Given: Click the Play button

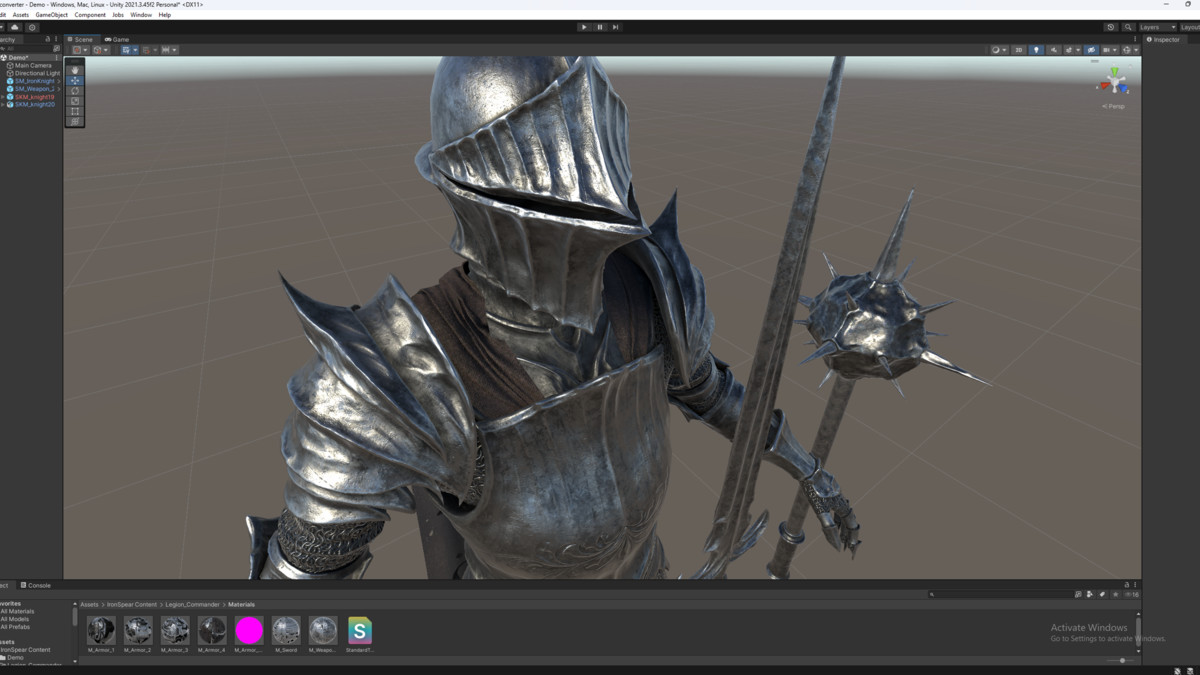Looking at the screenshot, I should tap(584, 27).
